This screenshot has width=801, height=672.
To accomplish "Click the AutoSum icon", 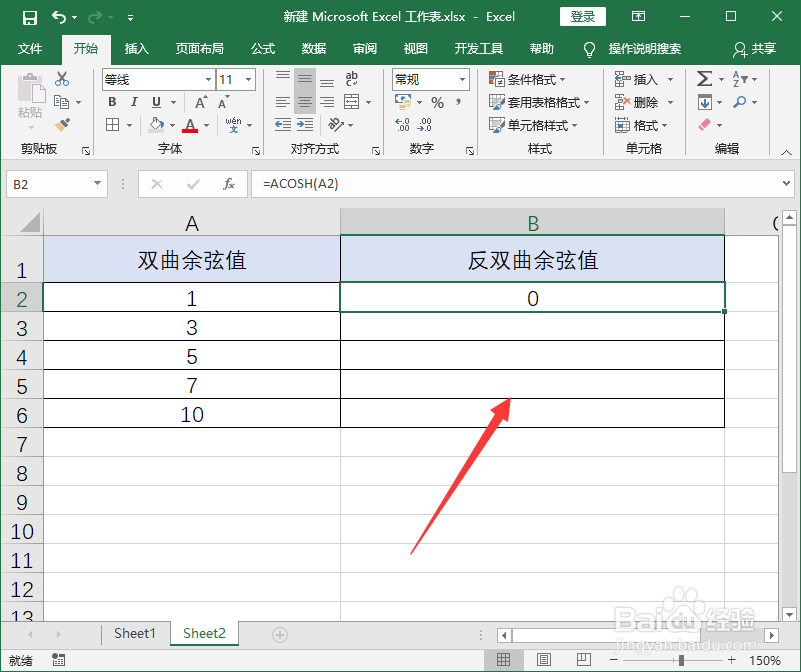I will pos(703,78).
